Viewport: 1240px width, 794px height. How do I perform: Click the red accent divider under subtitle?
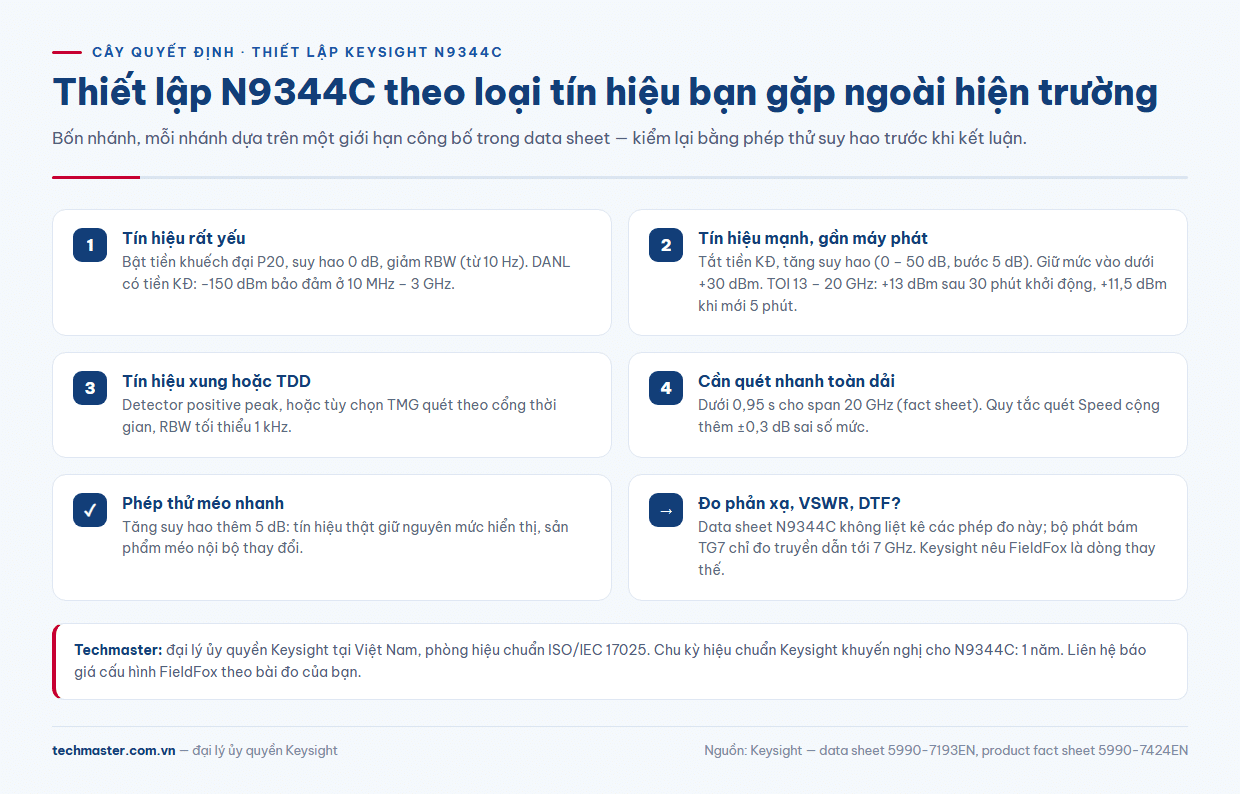pyautogui.click(x=96, y=177)
